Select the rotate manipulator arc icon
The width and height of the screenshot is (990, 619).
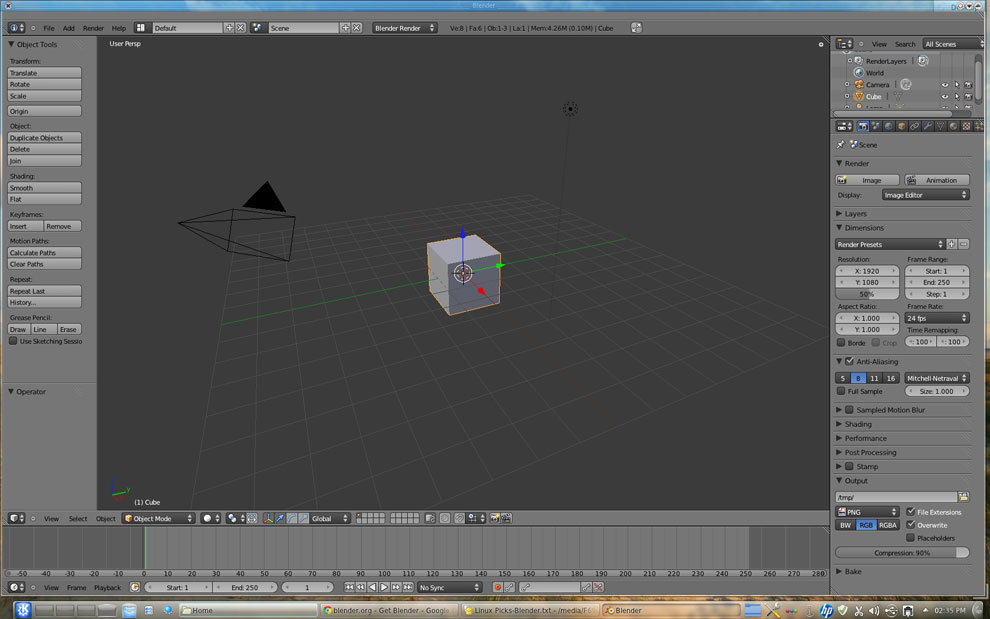(x=292, y=518)
